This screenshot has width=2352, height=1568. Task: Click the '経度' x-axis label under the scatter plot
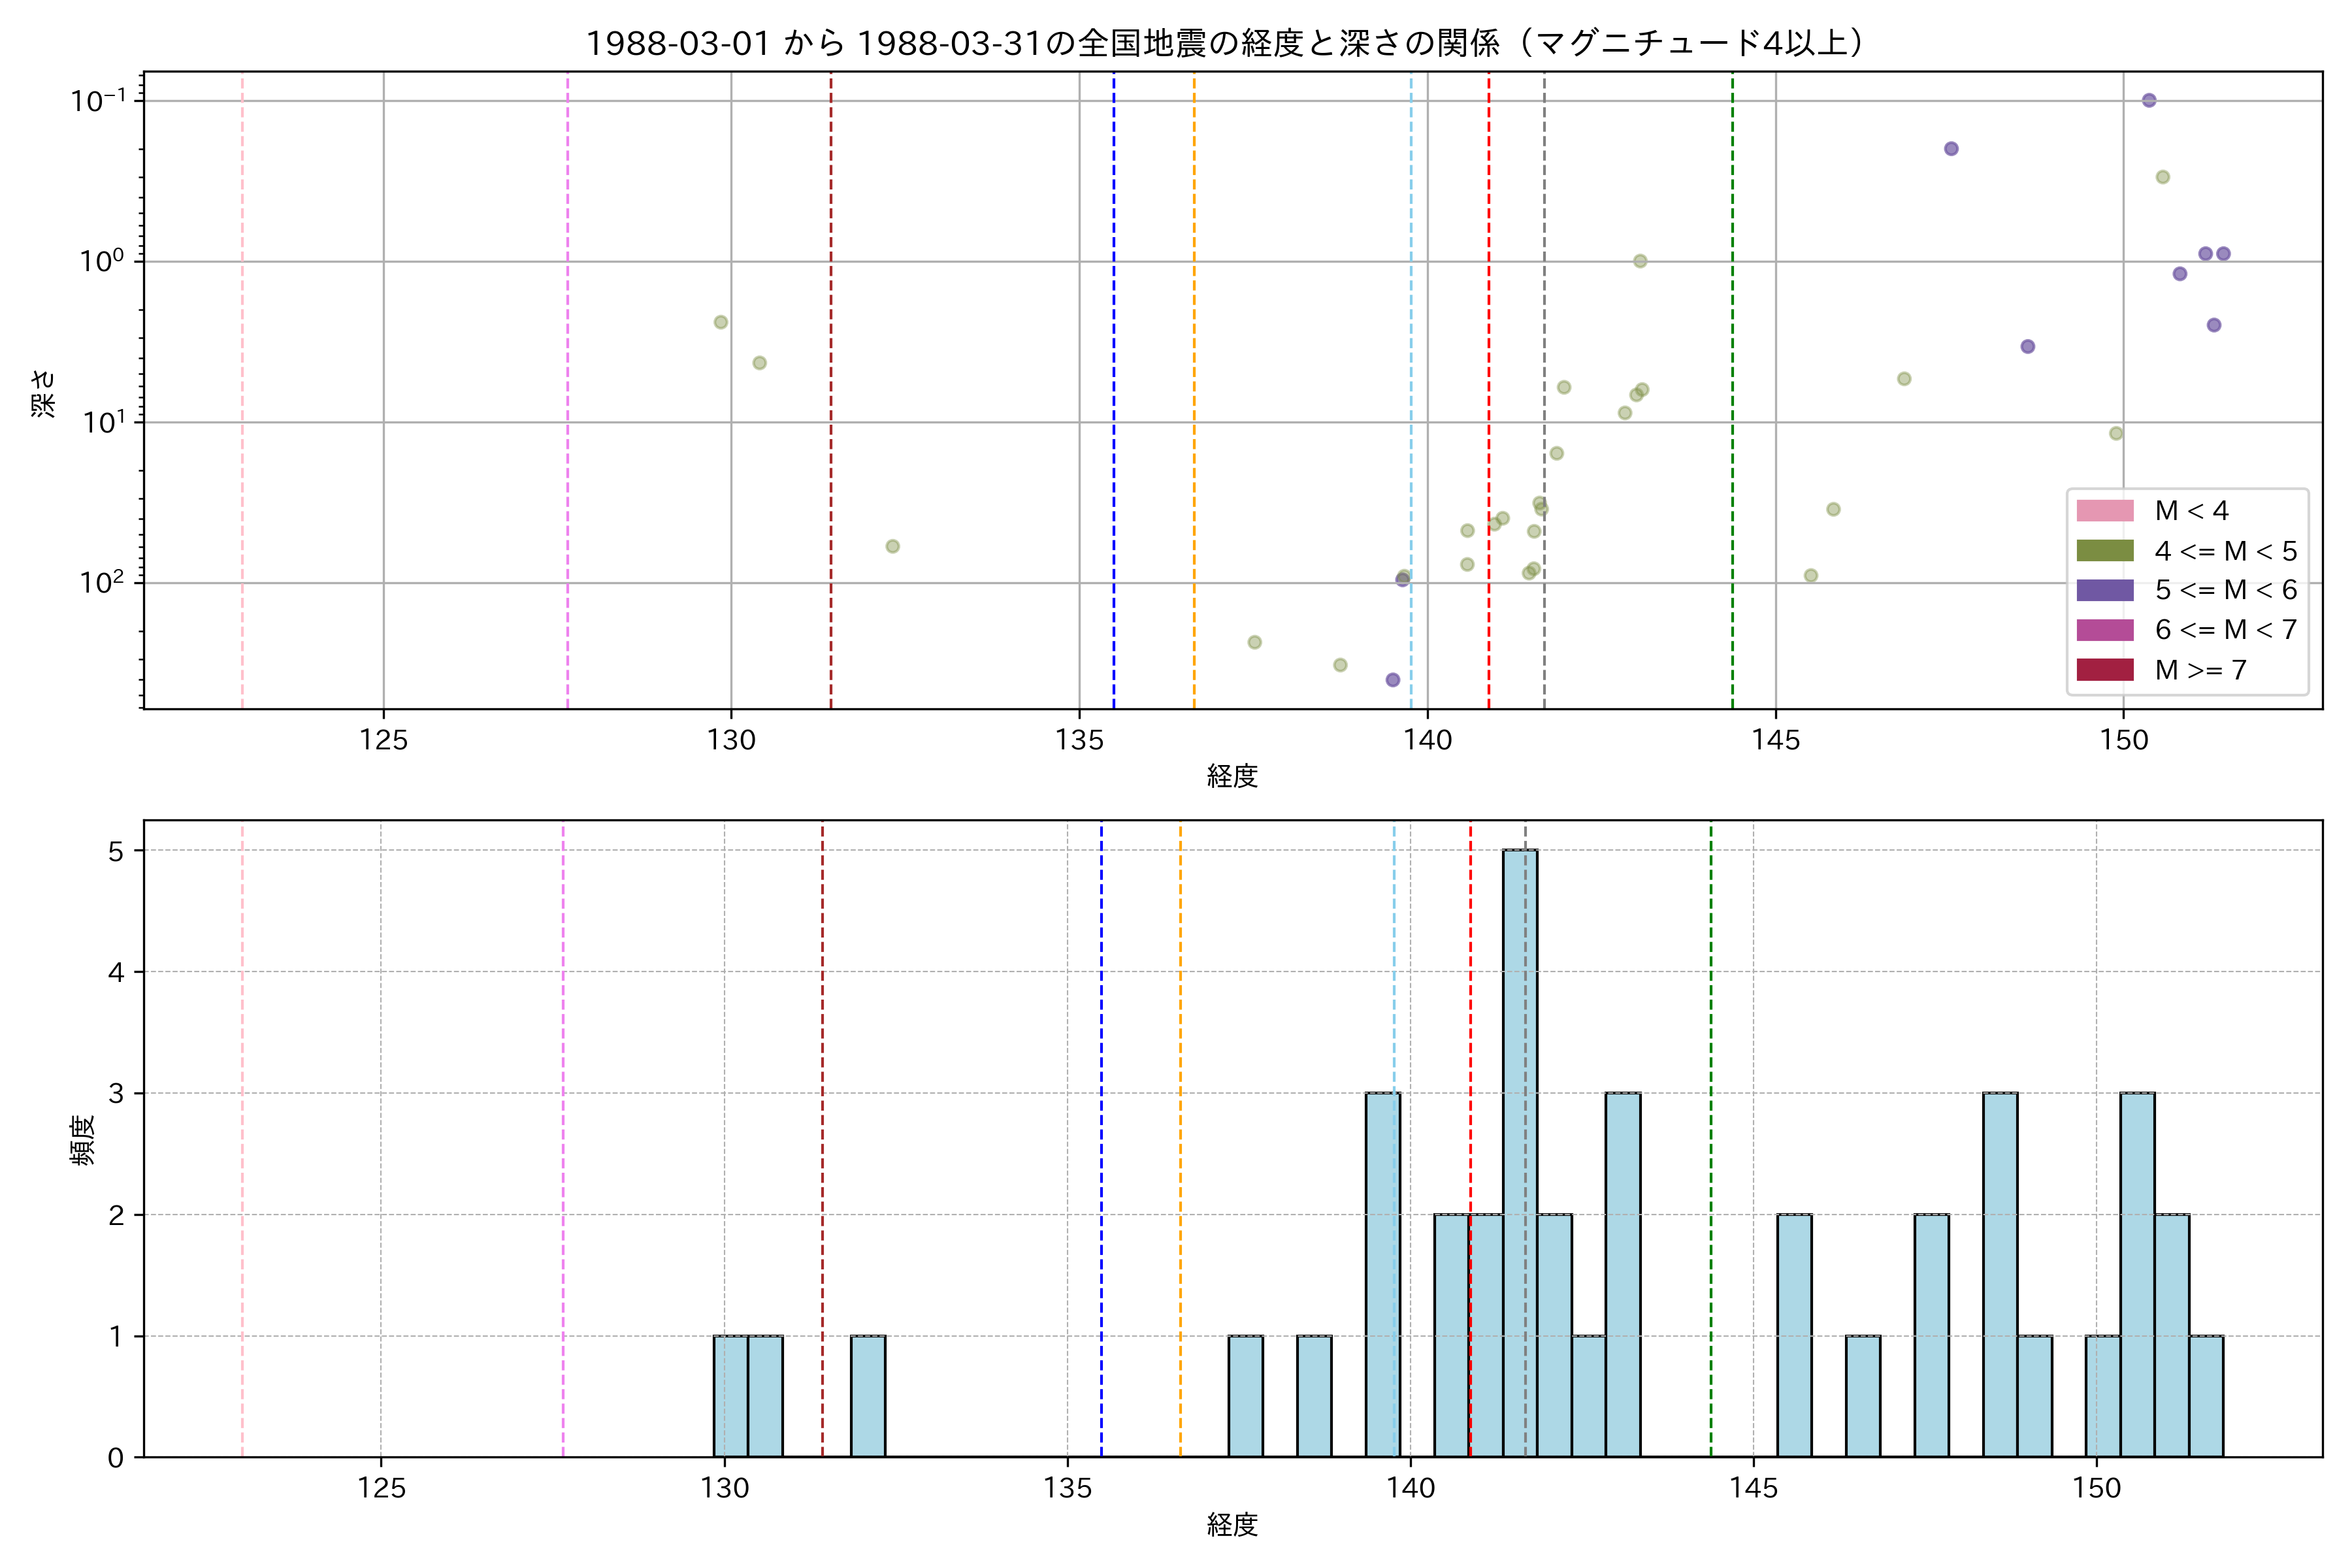tap(1232, 776)
